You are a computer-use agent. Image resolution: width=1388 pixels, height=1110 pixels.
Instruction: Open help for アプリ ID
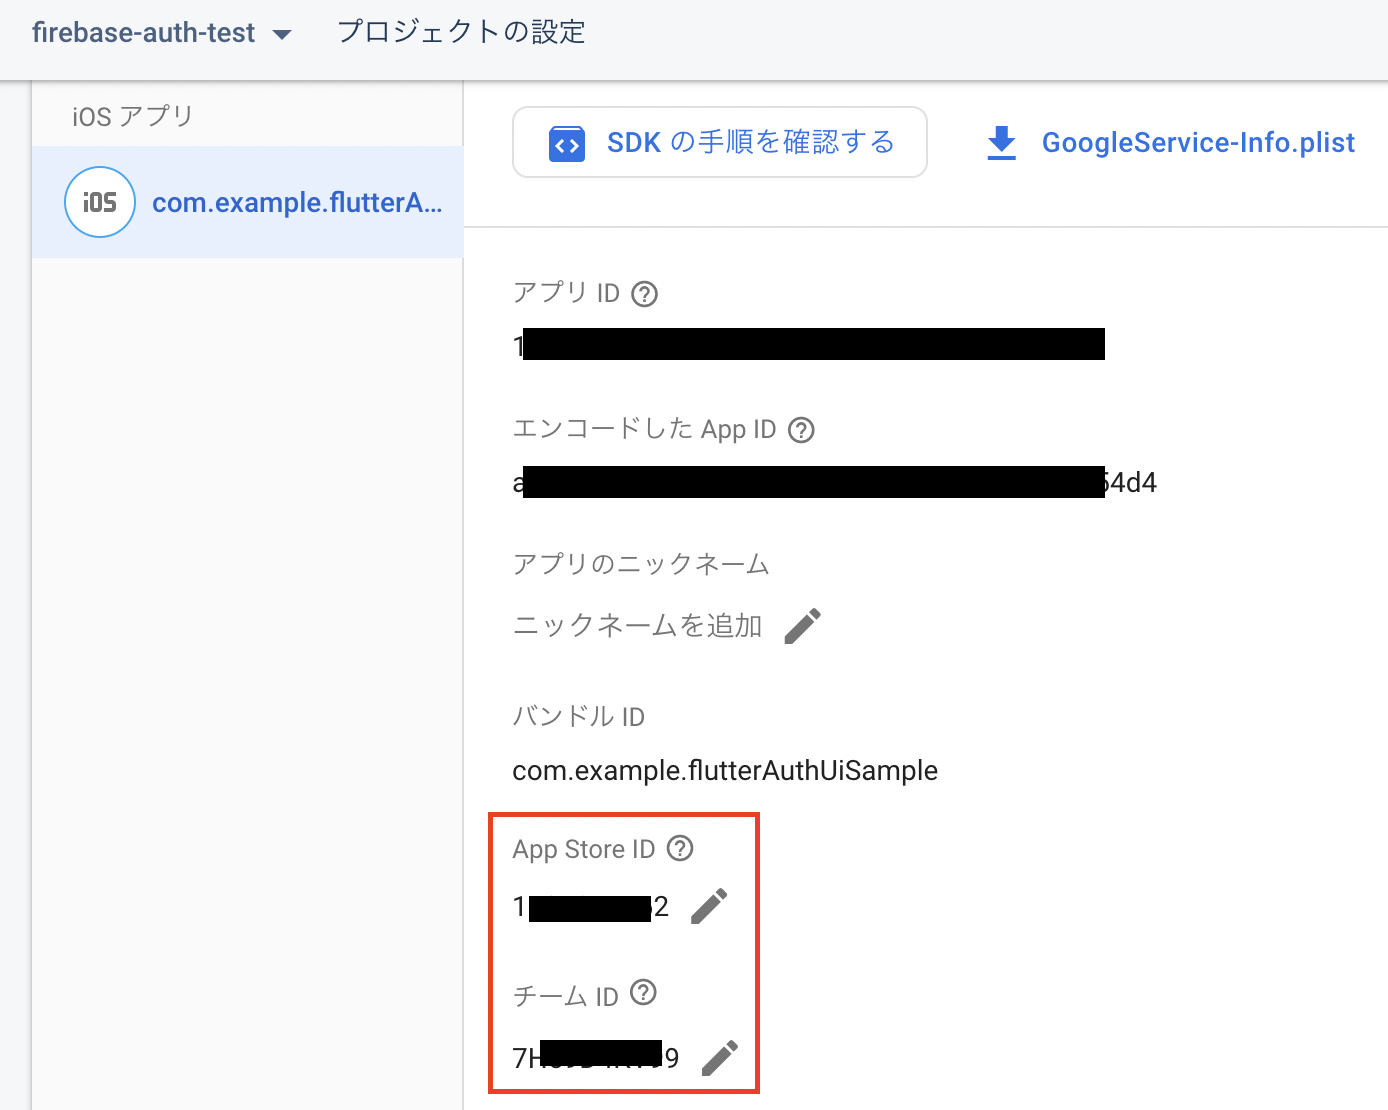coord(645,294)
